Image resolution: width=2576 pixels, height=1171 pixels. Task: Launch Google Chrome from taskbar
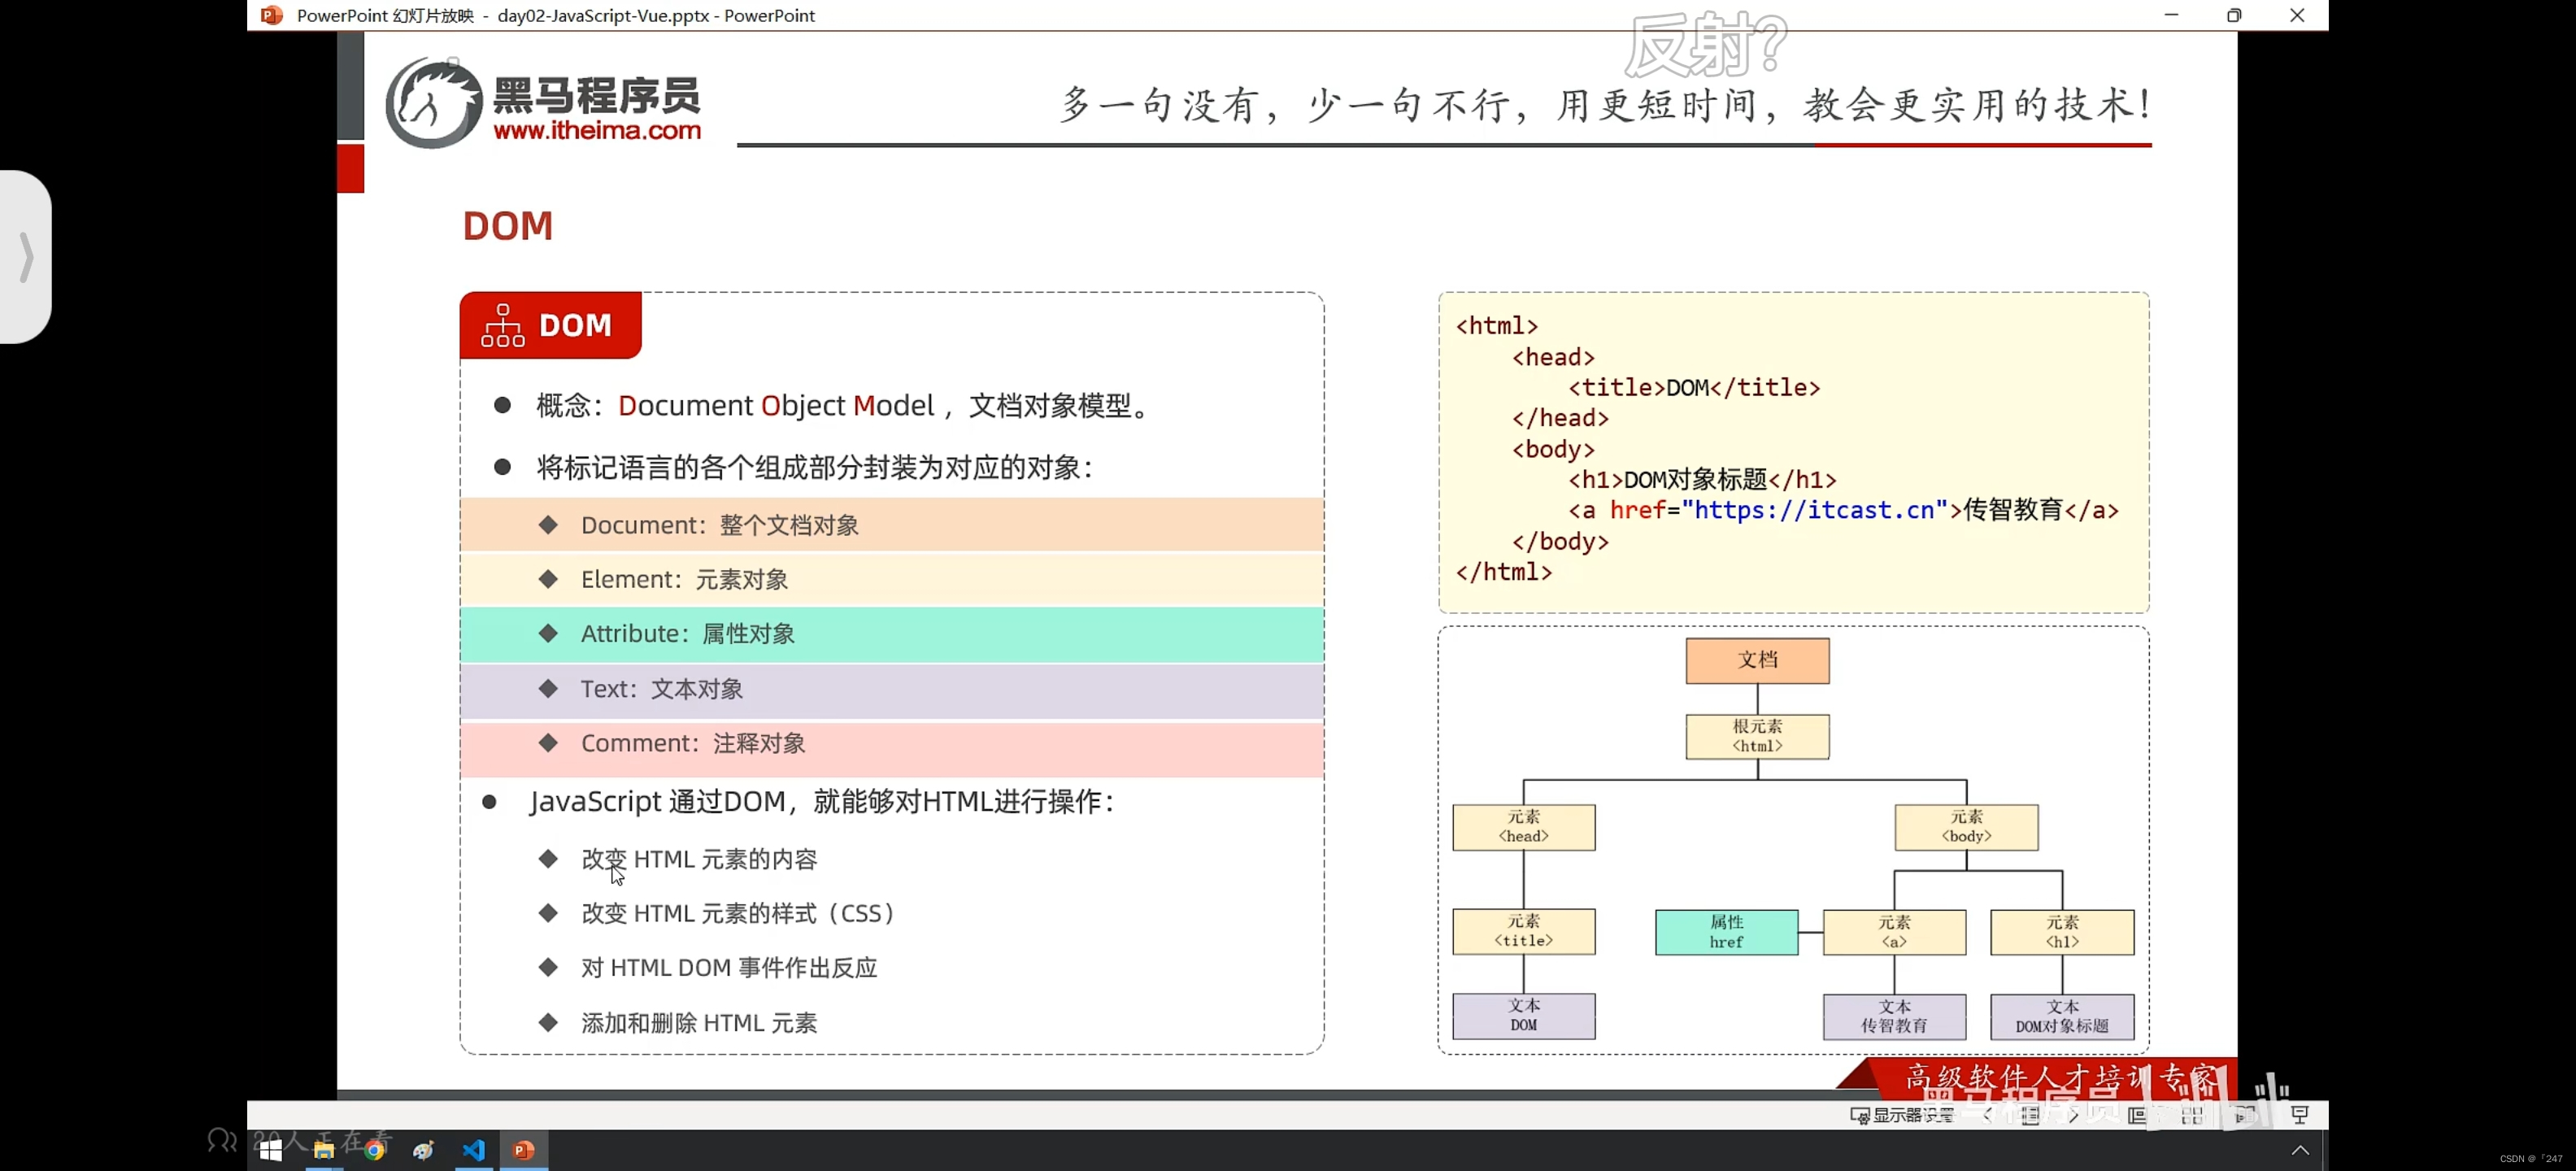click(x=374, y=1150)
